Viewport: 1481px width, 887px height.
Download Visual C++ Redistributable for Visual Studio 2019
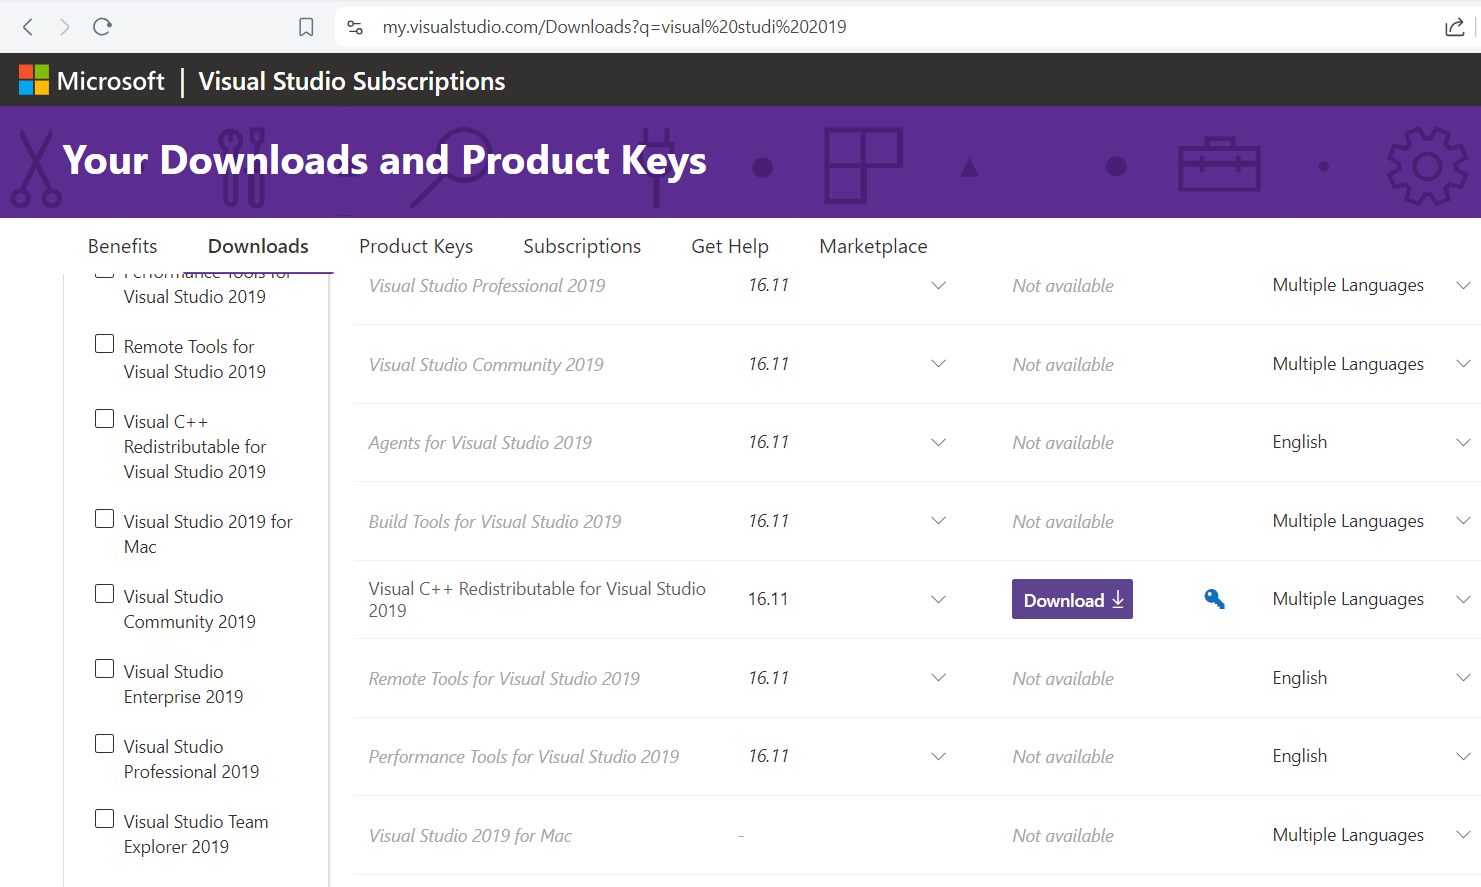1072,599
